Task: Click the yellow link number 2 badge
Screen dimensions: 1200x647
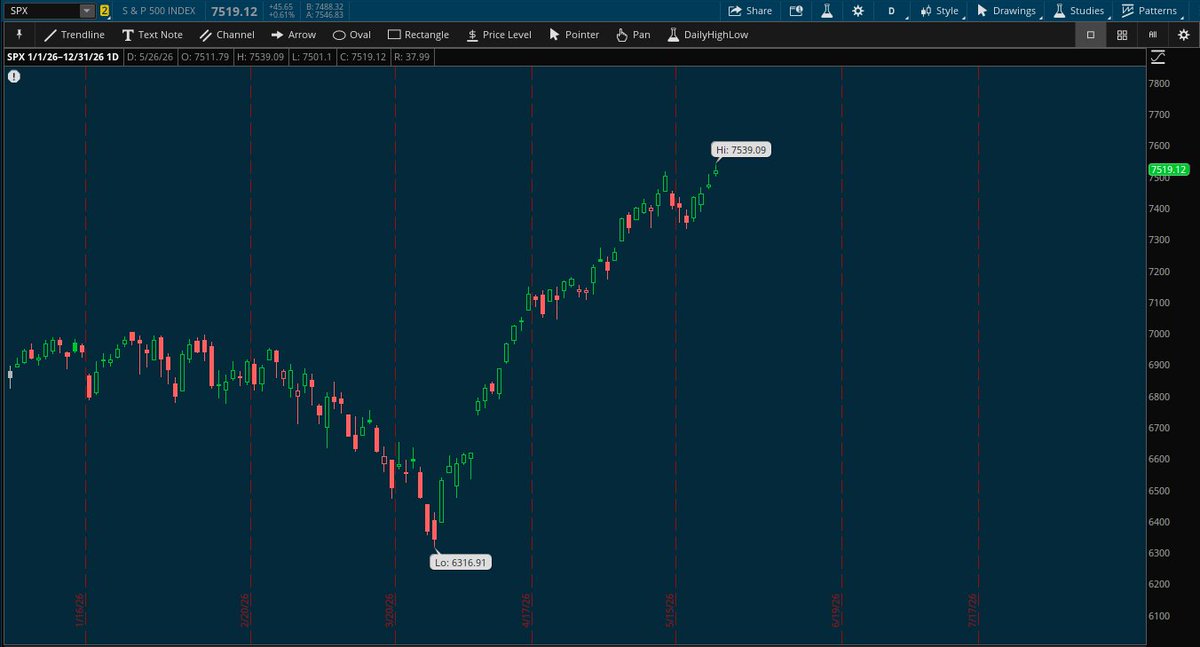Action: click(104, 11)
